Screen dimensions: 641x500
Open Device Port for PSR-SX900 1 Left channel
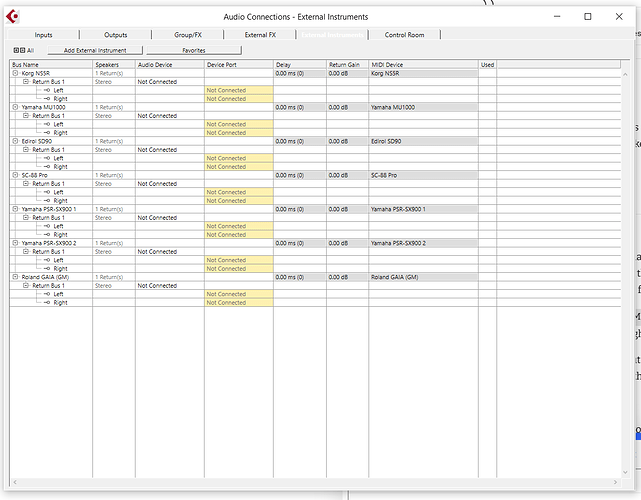[239, 226]
